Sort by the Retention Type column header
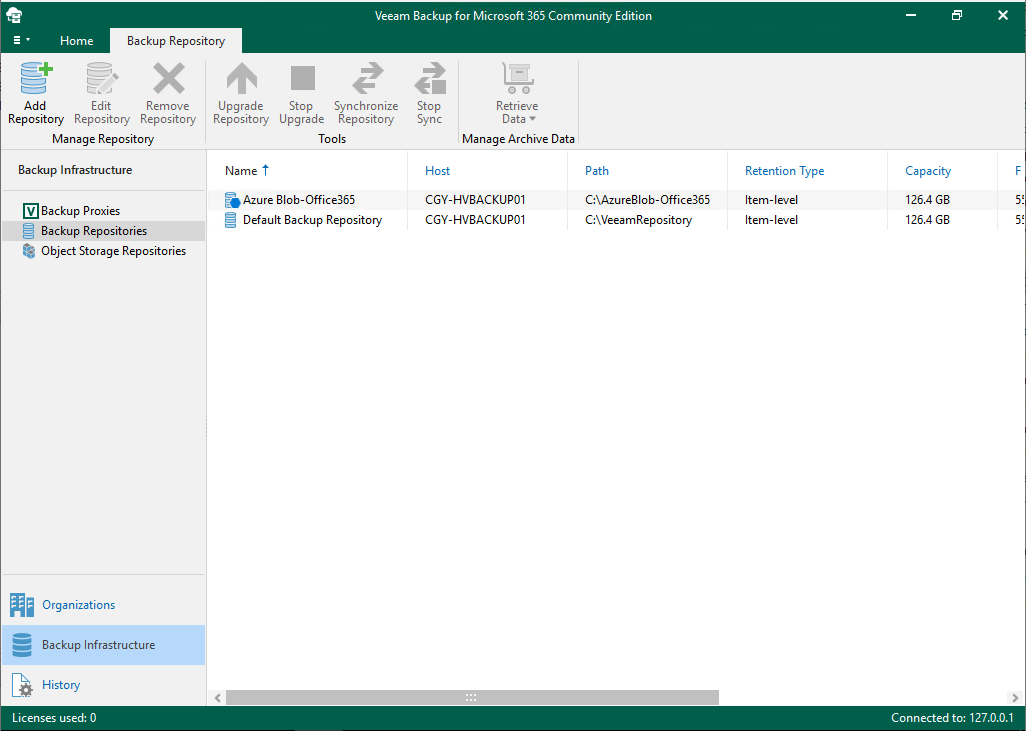This screenshot has width=1026, height=731. coord(785,171)
